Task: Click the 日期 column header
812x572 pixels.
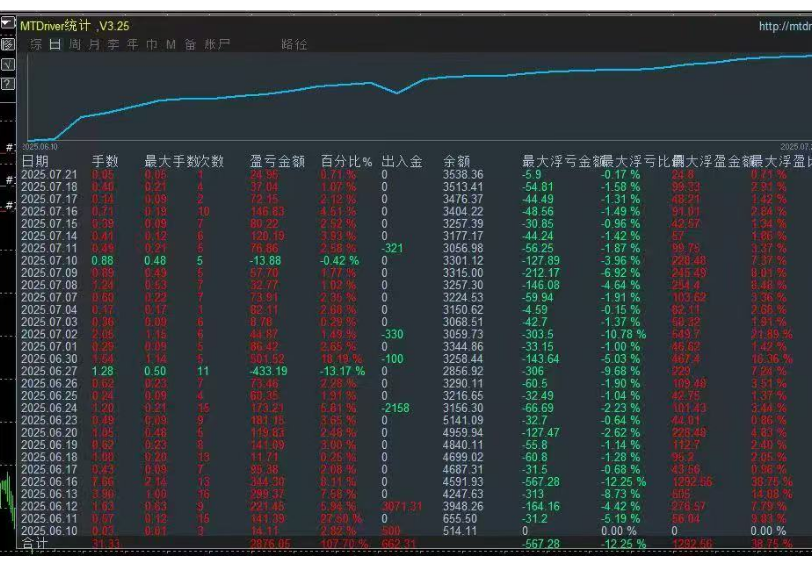Action: coord(35,162)
